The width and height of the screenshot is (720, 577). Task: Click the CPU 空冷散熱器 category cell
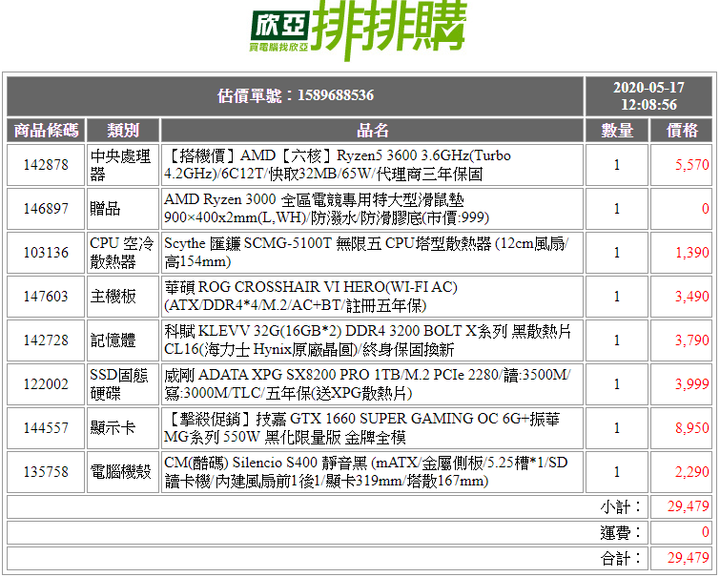(123, 252)
